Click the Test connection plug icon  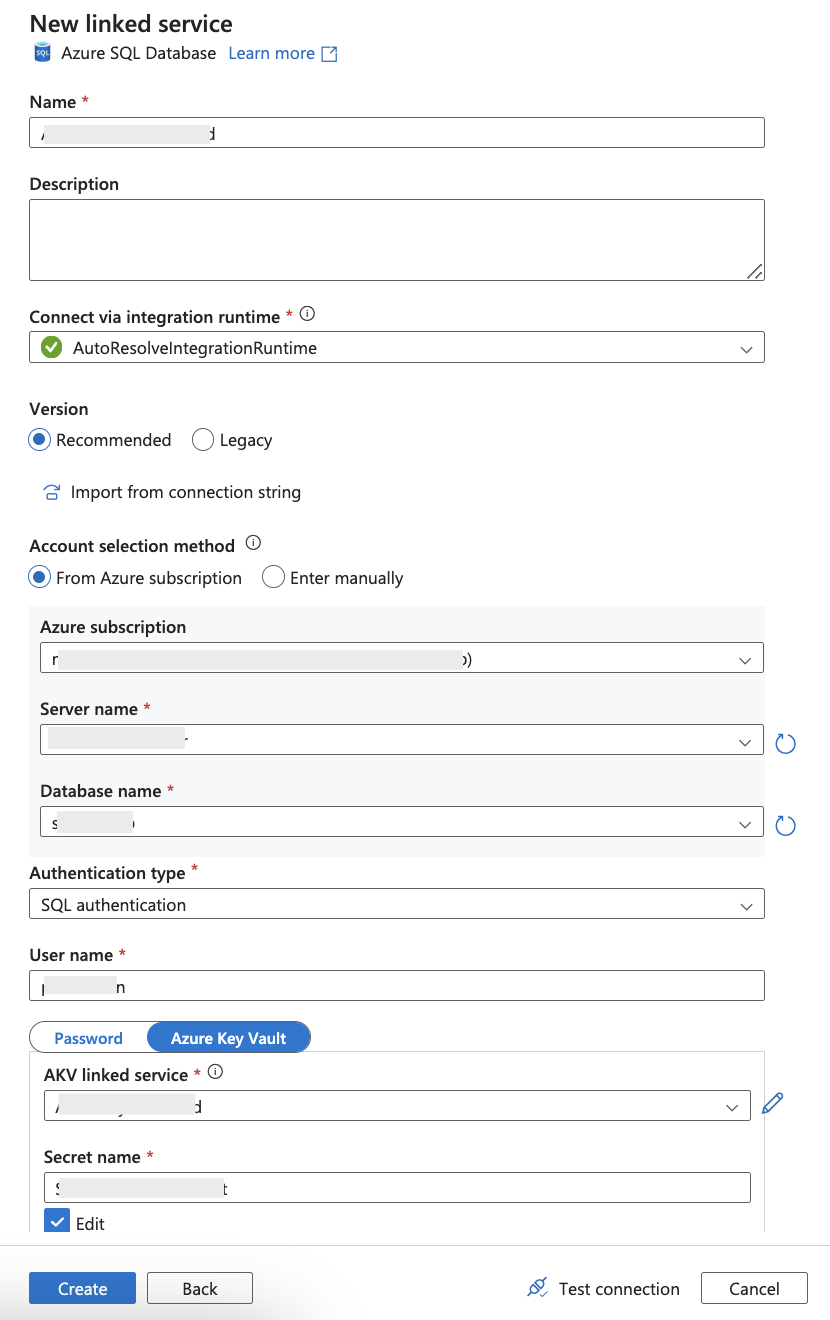pyautogui.click(x=538, y=1288)
